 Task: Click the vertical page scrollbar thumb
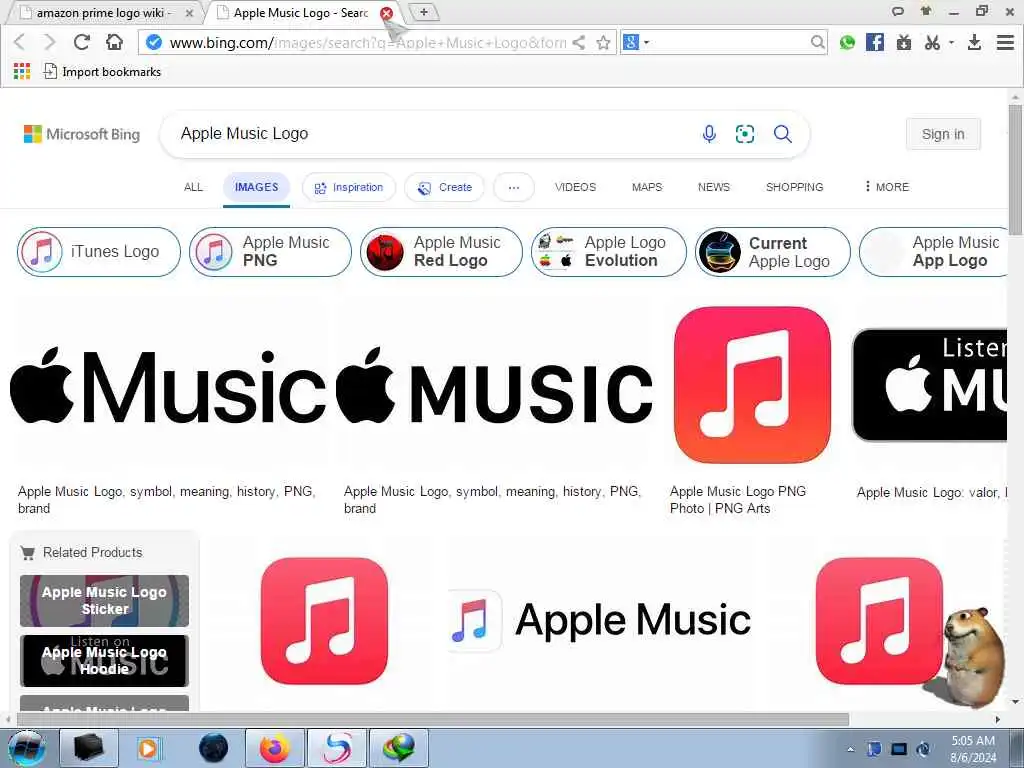pos(1015,170)
